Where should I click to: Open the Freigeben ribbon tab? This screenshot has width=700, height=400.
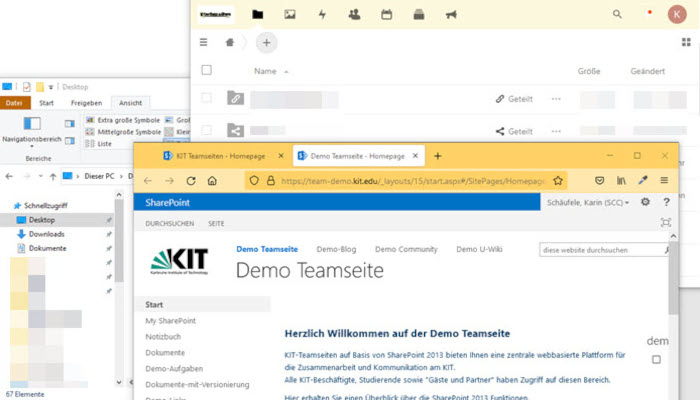coord(85,102)
